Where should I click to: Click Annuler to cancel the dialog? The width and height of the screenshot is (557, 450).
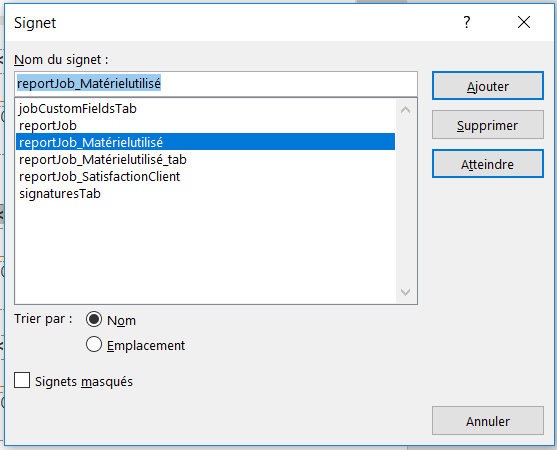click(488, 421)
